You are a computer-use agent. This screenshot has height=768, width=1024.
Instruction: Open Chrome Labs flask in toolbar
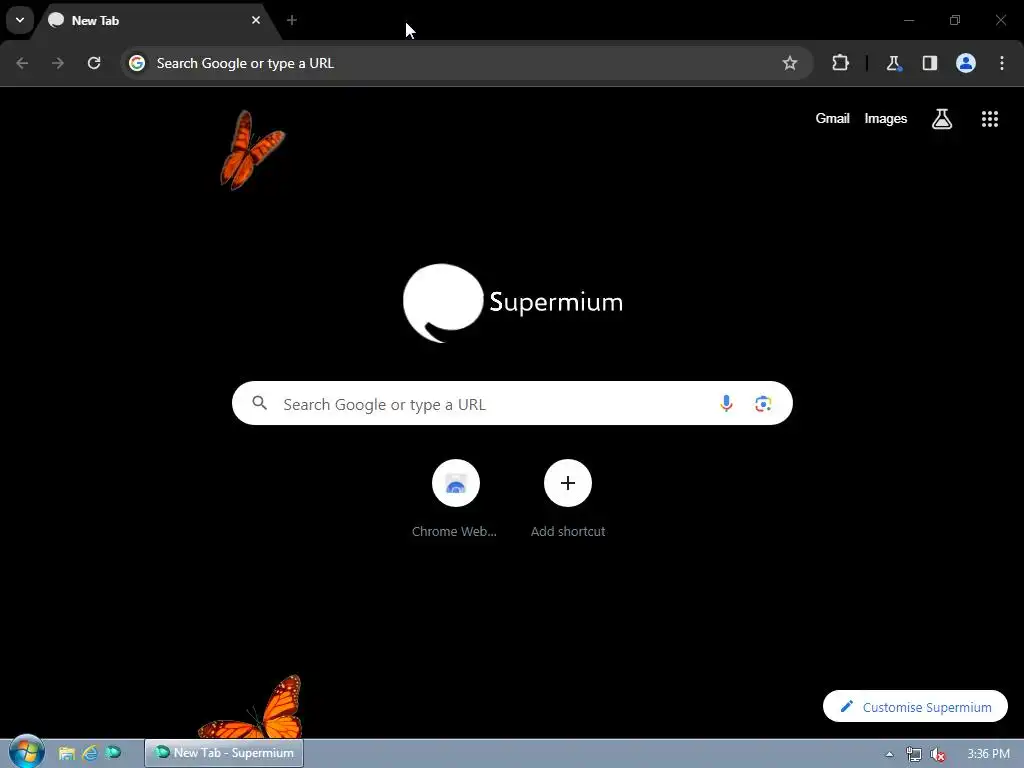(x=893, y=63)
